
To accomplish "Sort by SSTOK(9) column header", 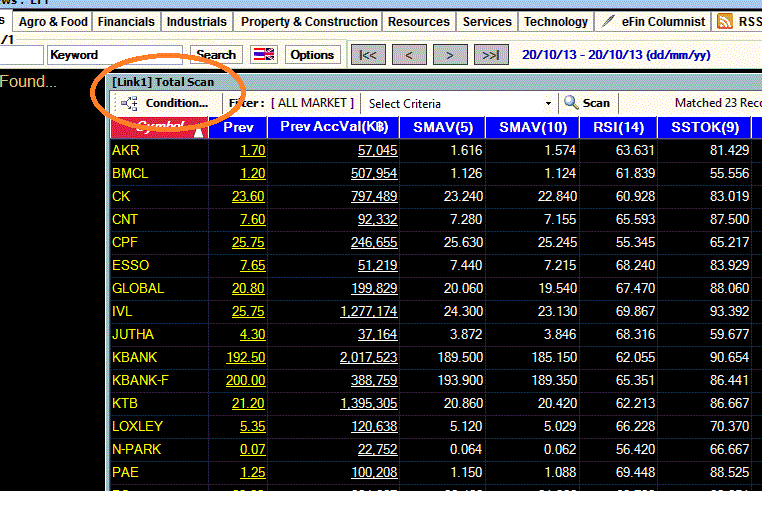I will 705,127.
